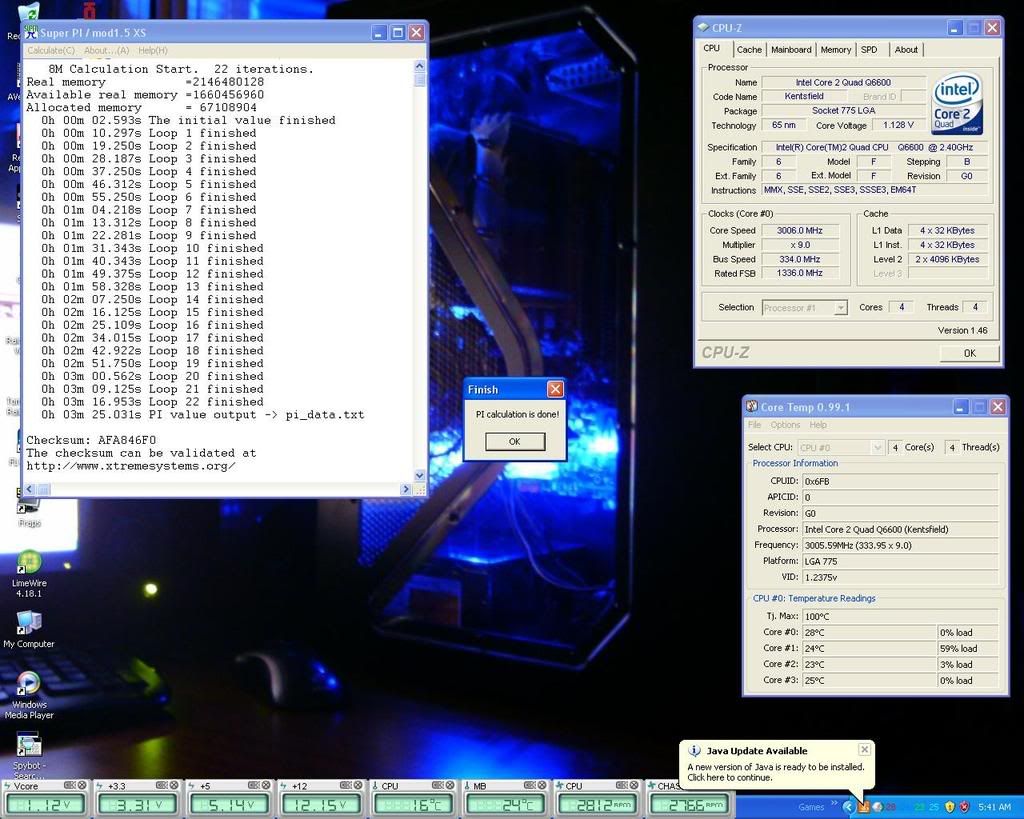Open the Help menu in Core Temp

point(818,425)
